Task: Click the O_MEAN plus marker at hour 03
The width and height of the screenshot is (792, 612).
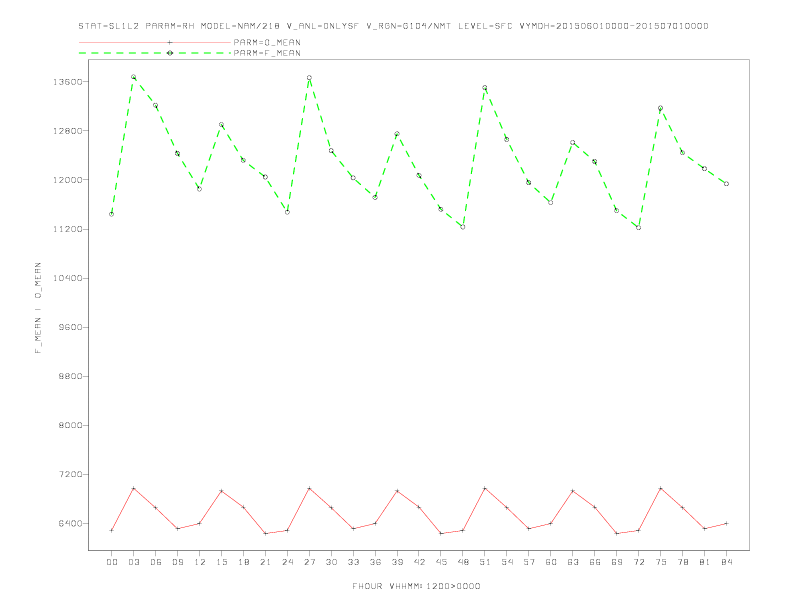Action: (x=133, y=488)
